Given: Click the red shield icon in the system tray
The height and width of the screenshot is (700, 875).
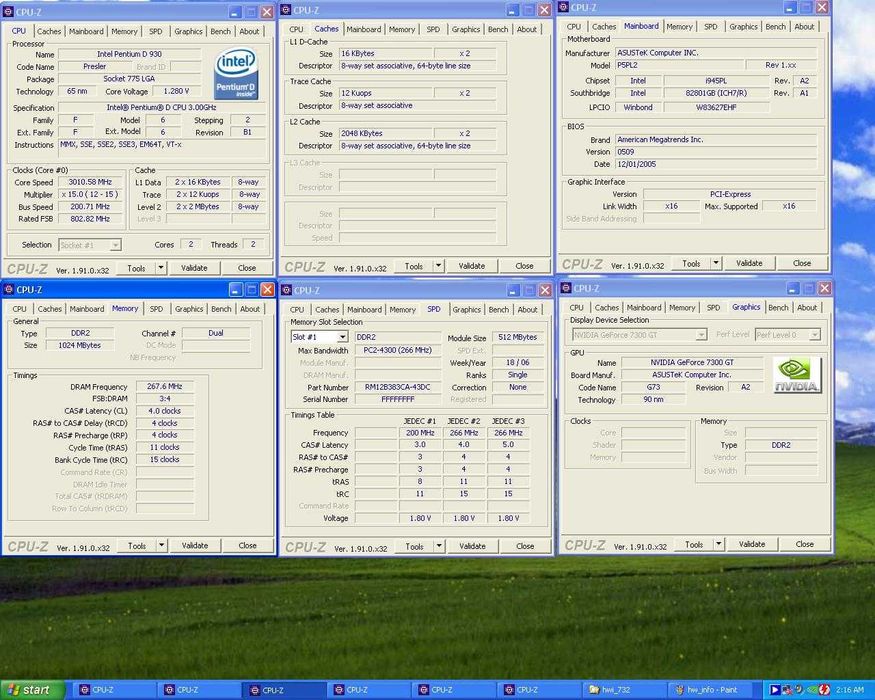Looking at the screenshot, I should click(x=824, y=690).
